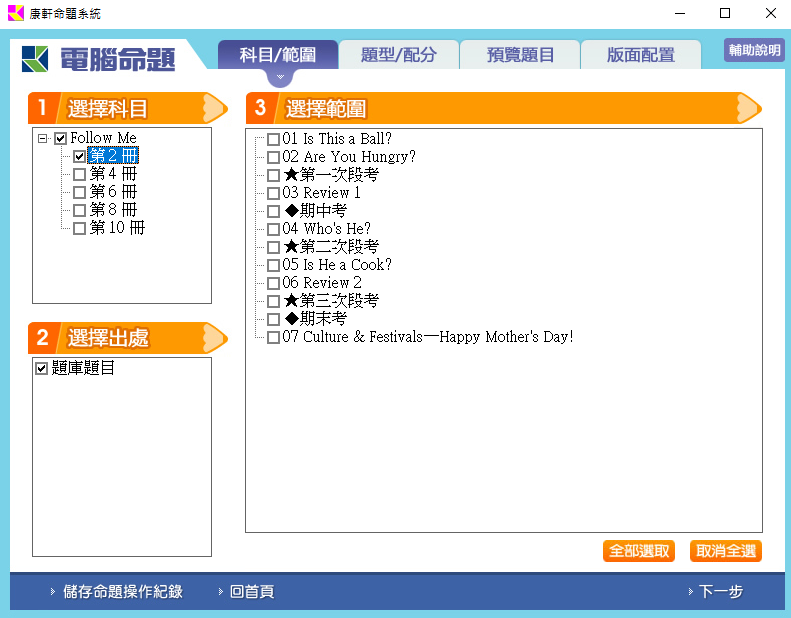The width and height of the screenshot is (791, 618).
Task: Open the 題型/配分 tab
Action: click(x=399, y=54)
